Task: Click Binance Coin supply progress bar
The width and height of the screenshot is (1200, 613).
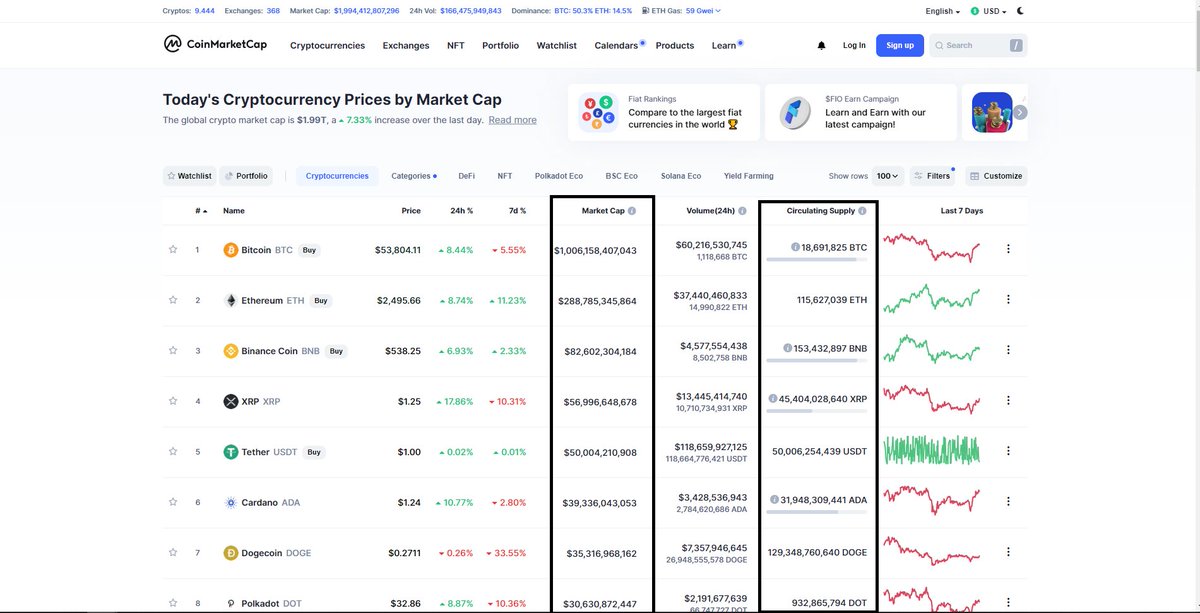Action: pyautogui.click(x=817, y=361)
